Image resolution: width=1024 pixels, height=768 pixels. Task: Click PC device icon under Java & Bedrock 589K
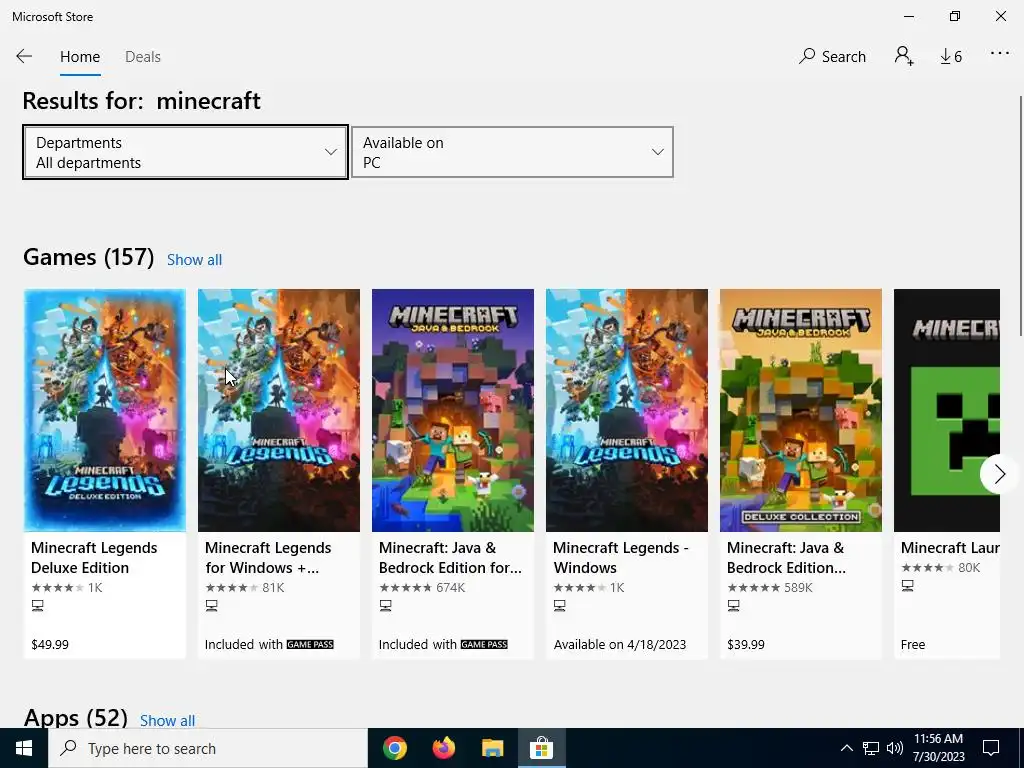[734, 606]
